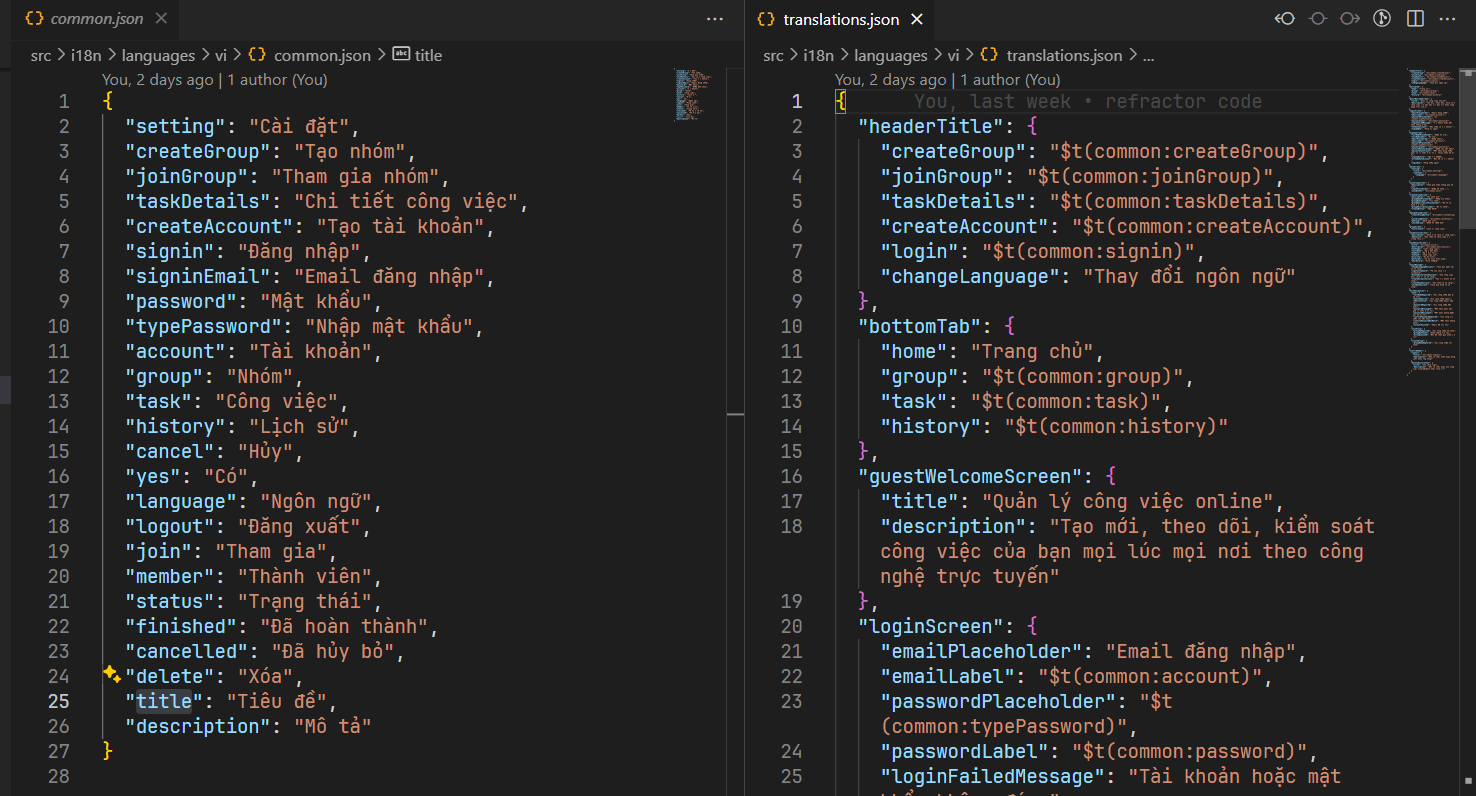
Task: Open previous revision changes via GitLens arrow-left icon
Action: 1285,19
